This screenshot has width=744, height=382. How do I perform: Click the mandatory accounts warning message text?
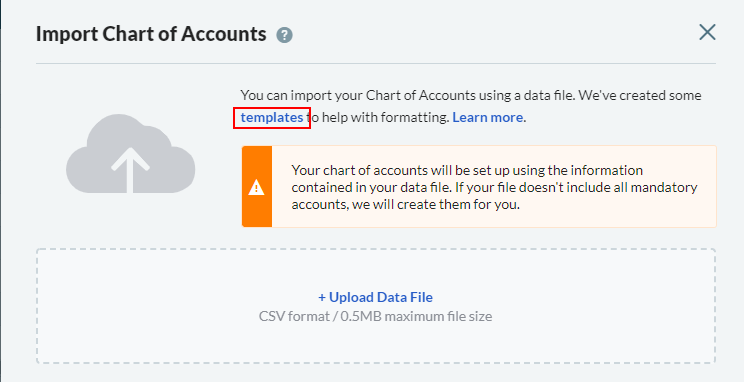tap(494, 187)
